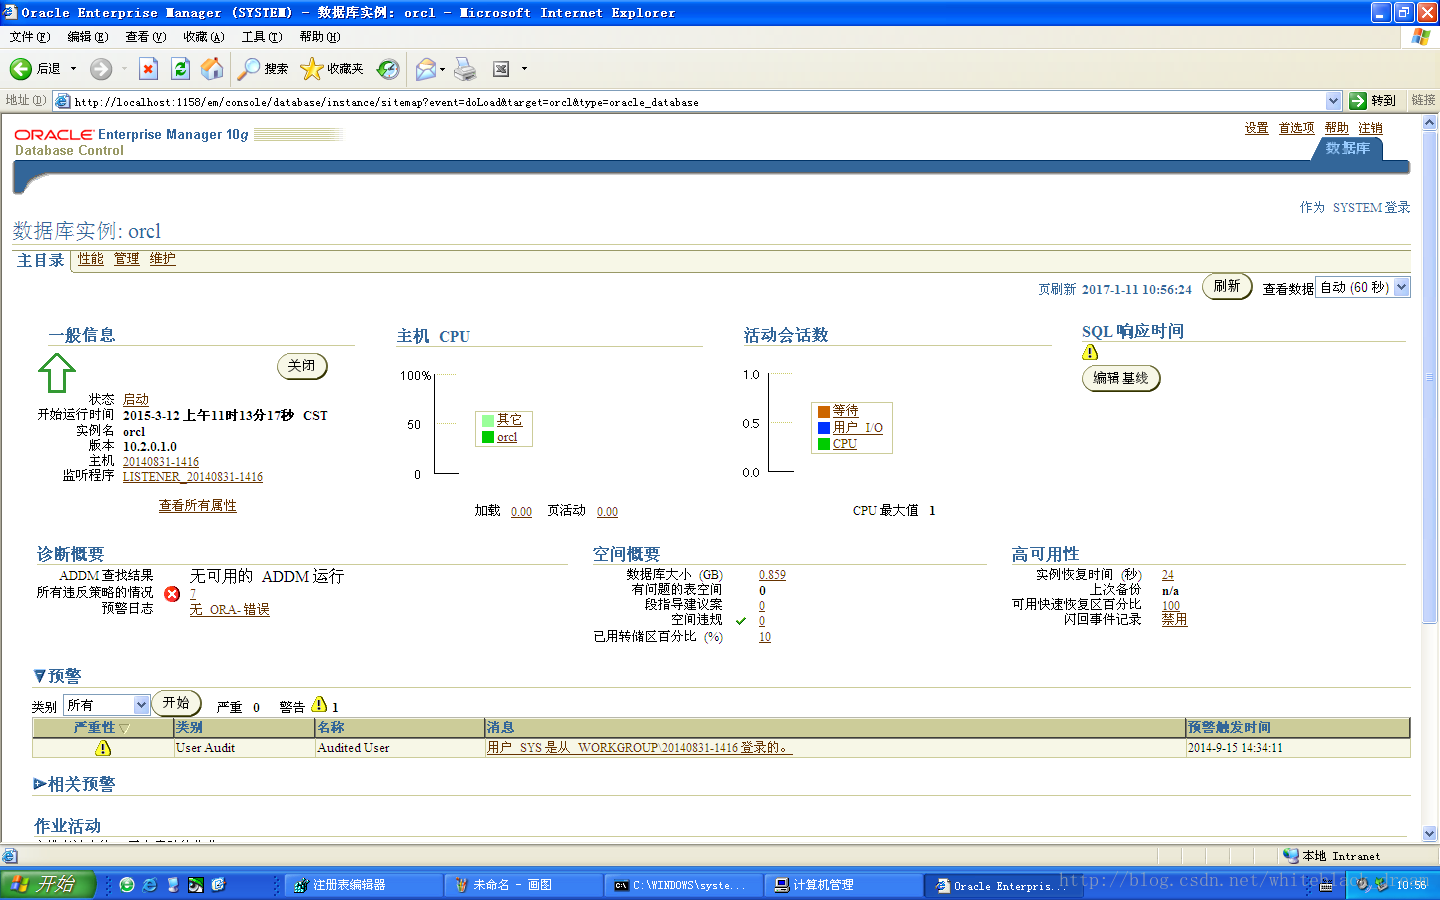Click the Print icon in toolbar
The width and height of the screenshot is (1440, 900).
465,69
